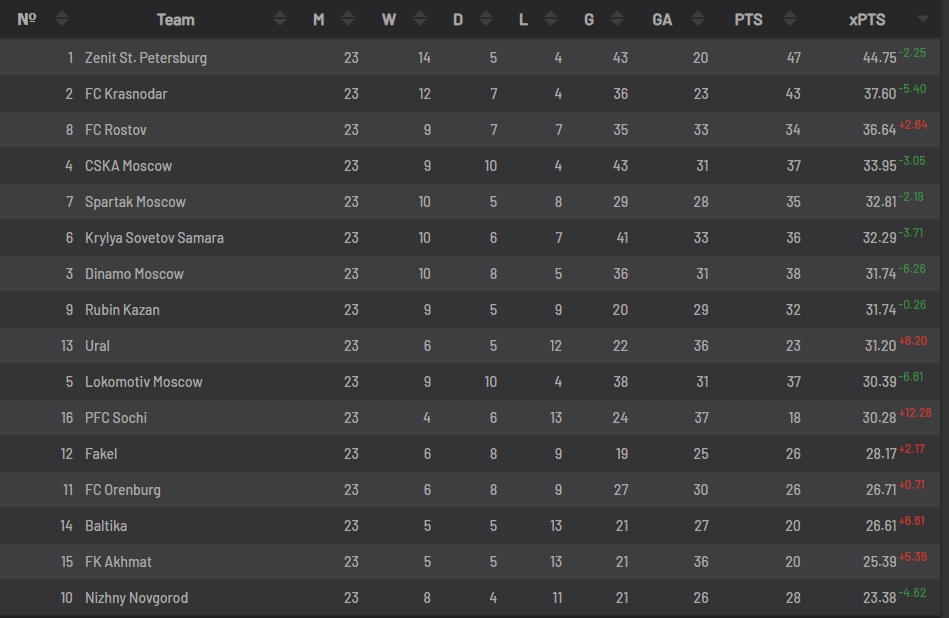Open PFC Sochi team link
The image size is (949, 618).
(116, 418)
